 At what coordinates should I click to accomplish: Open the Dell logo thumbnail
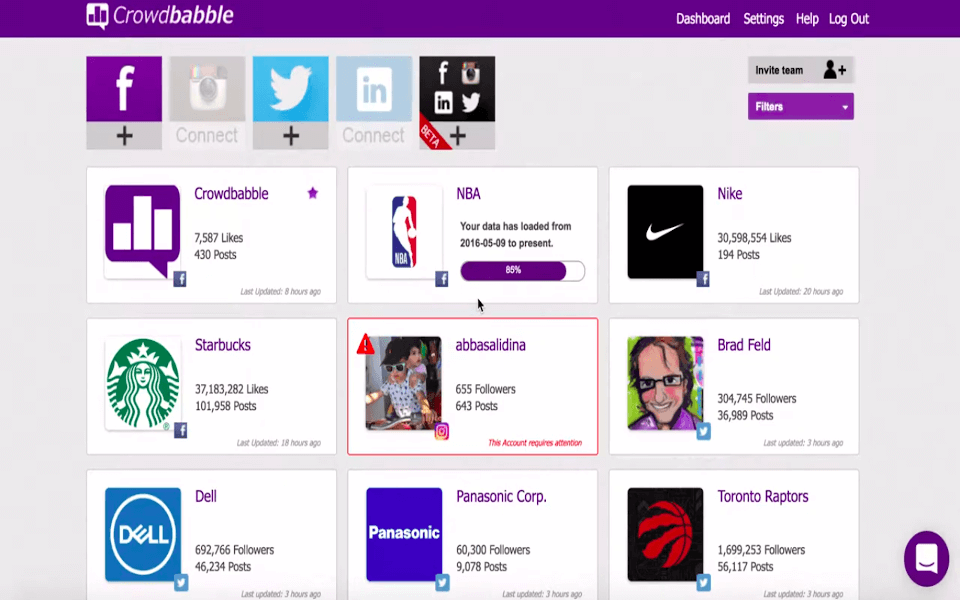coord(143,534)
